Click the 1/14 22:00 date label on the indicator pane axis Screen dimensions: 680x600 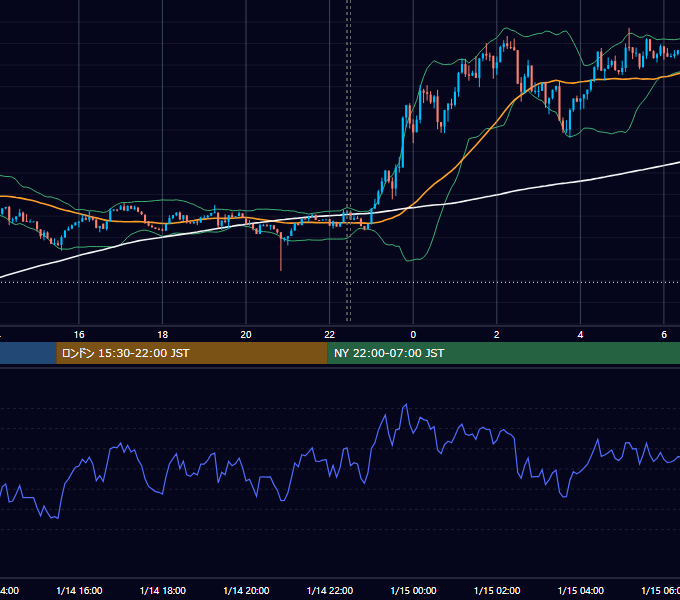pos(330,591)
